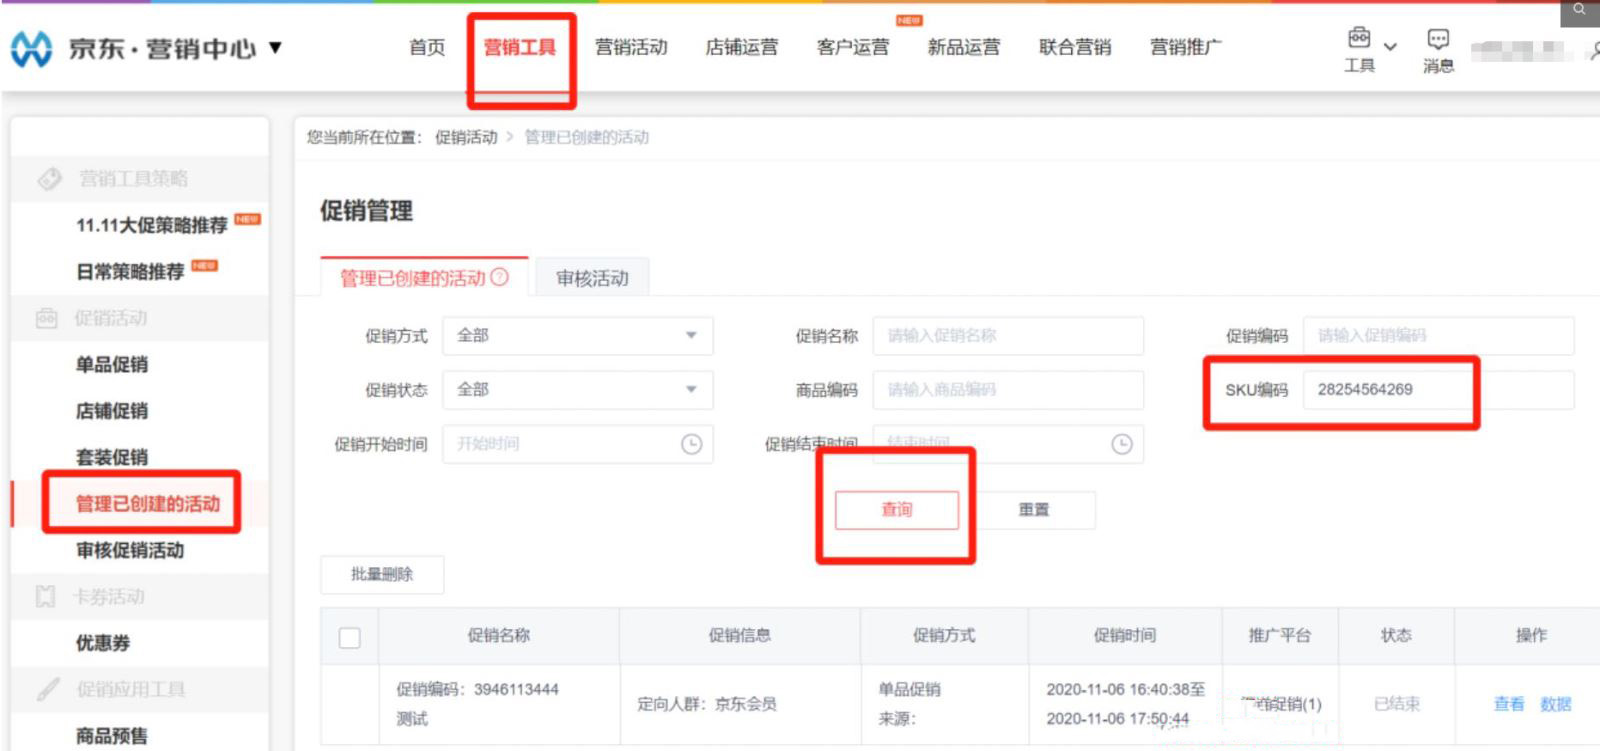The width and height of the screenshot is (1600, 751).
Task: Open 店铺促销 in the sidebar
Action: tap(112, 411)
